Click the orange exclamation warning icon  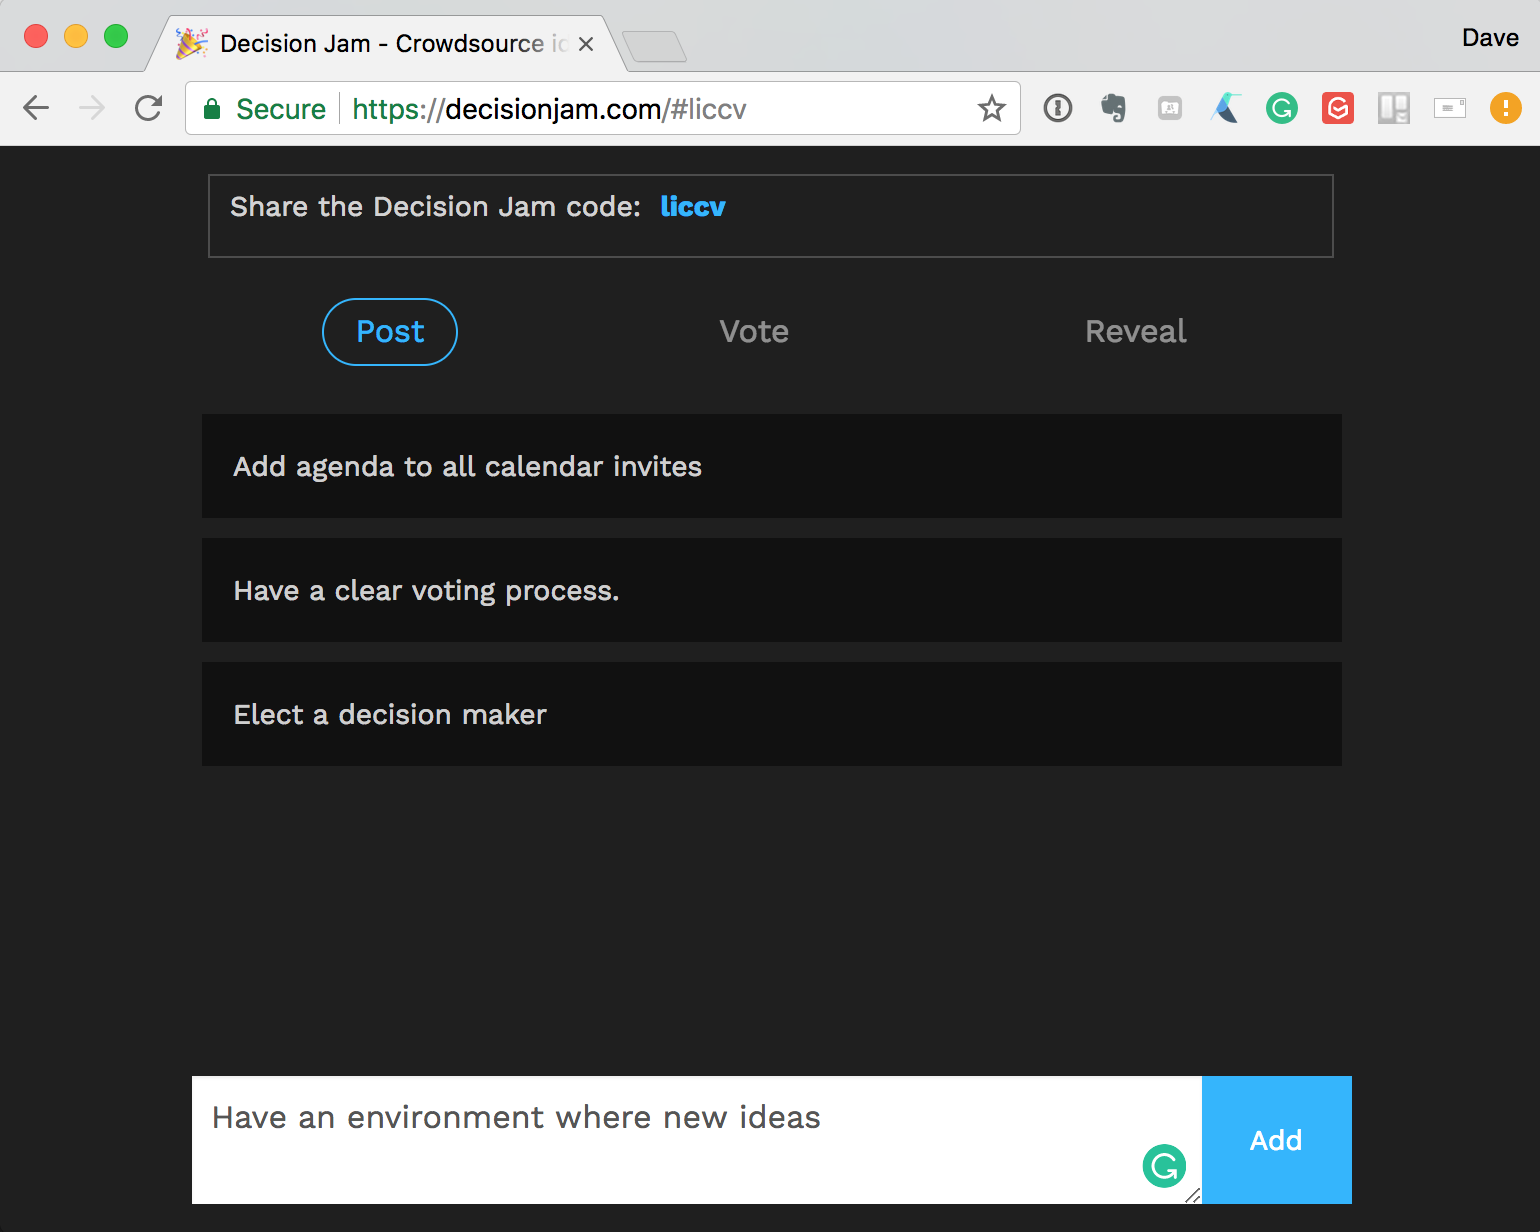pyautogui.click(x=1505, y=108)
